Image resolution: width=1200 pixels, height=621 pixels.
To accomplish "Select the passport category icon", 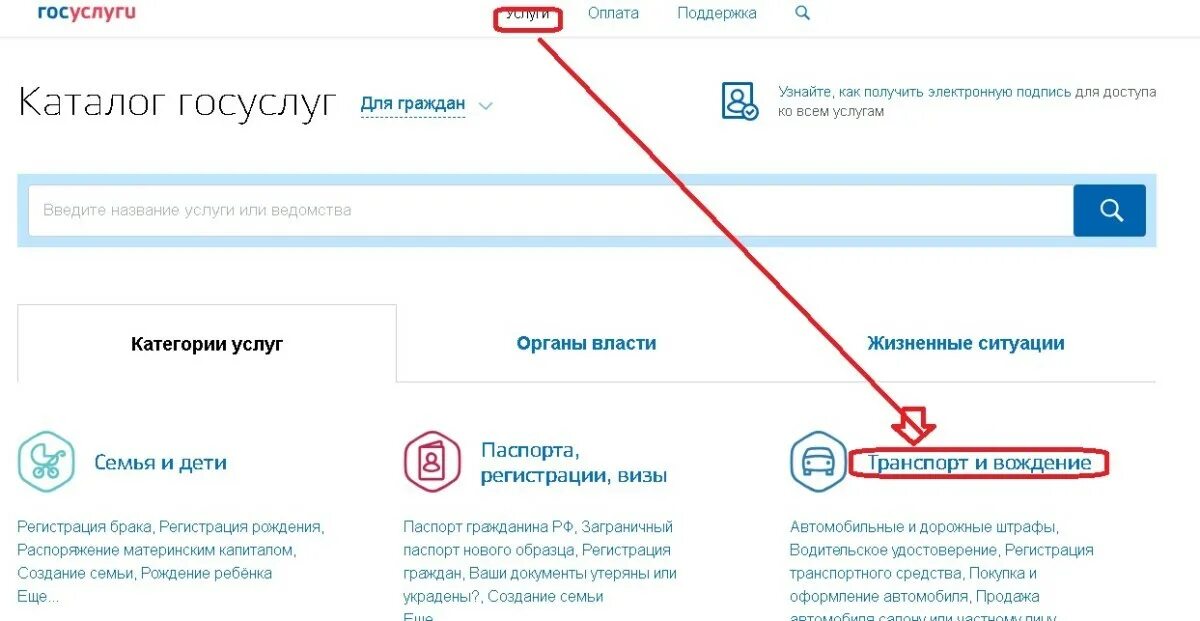I will [x=432, y=462].
